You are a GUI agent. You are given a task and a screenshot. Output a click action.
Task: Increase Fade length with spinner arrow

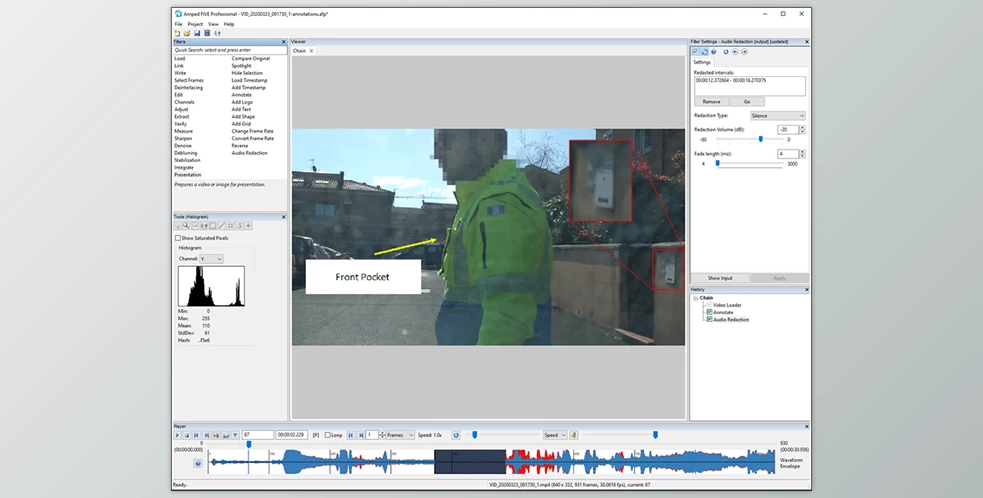pos(802,152)
